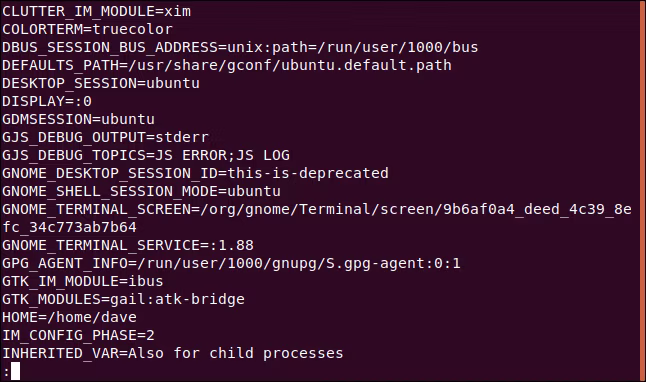This screenshot has height=382, width=646.
Task: Click the GJS_DEBUG_OUTPUT=stderr line
Action: 105,137
